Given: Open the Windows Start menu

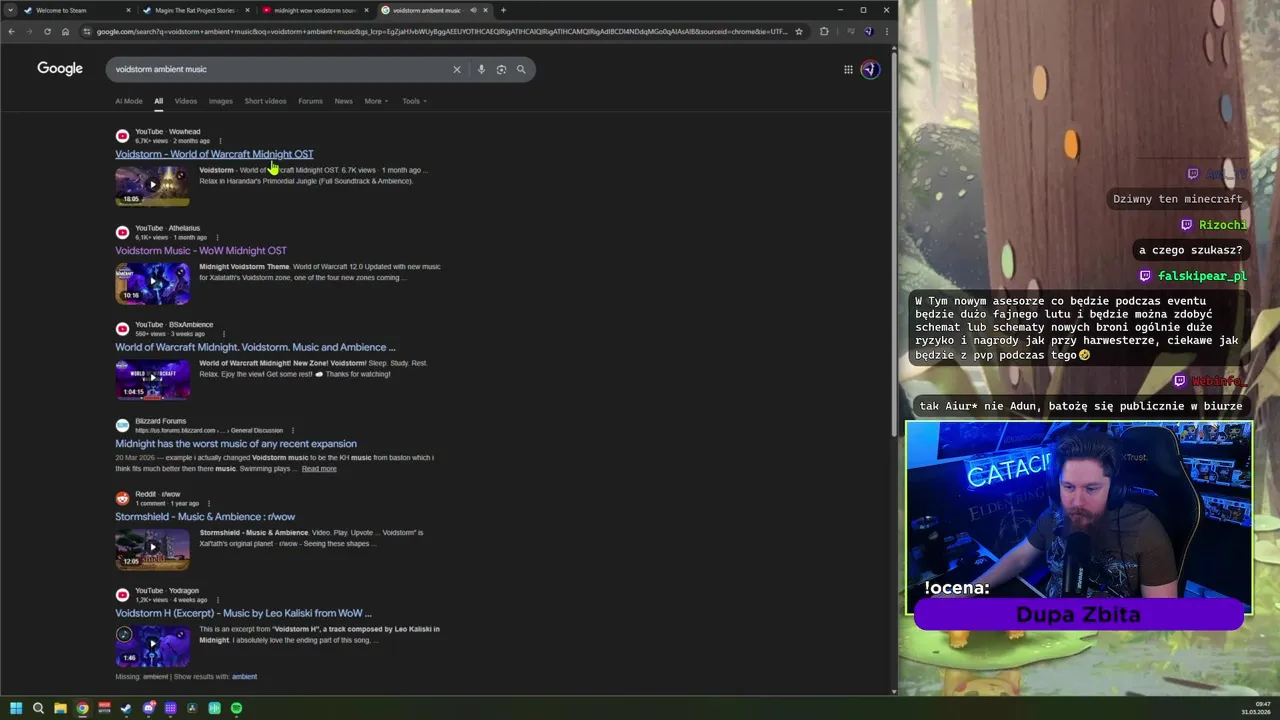Looking at the screenshot, I should click(x=15, y=708).
